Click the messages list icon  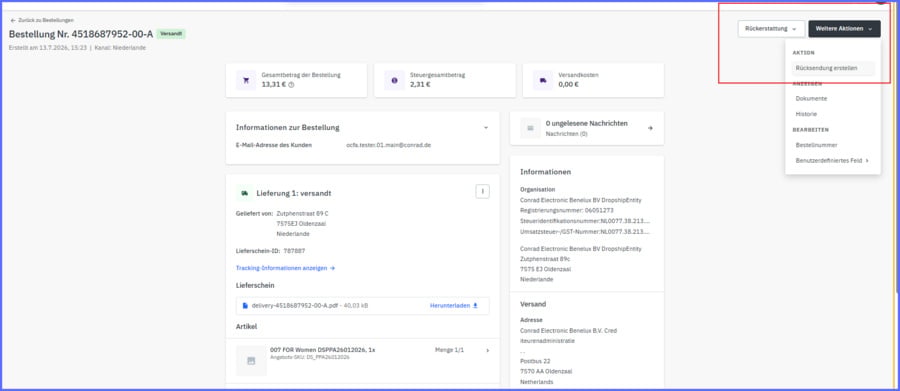pos(530,128)
